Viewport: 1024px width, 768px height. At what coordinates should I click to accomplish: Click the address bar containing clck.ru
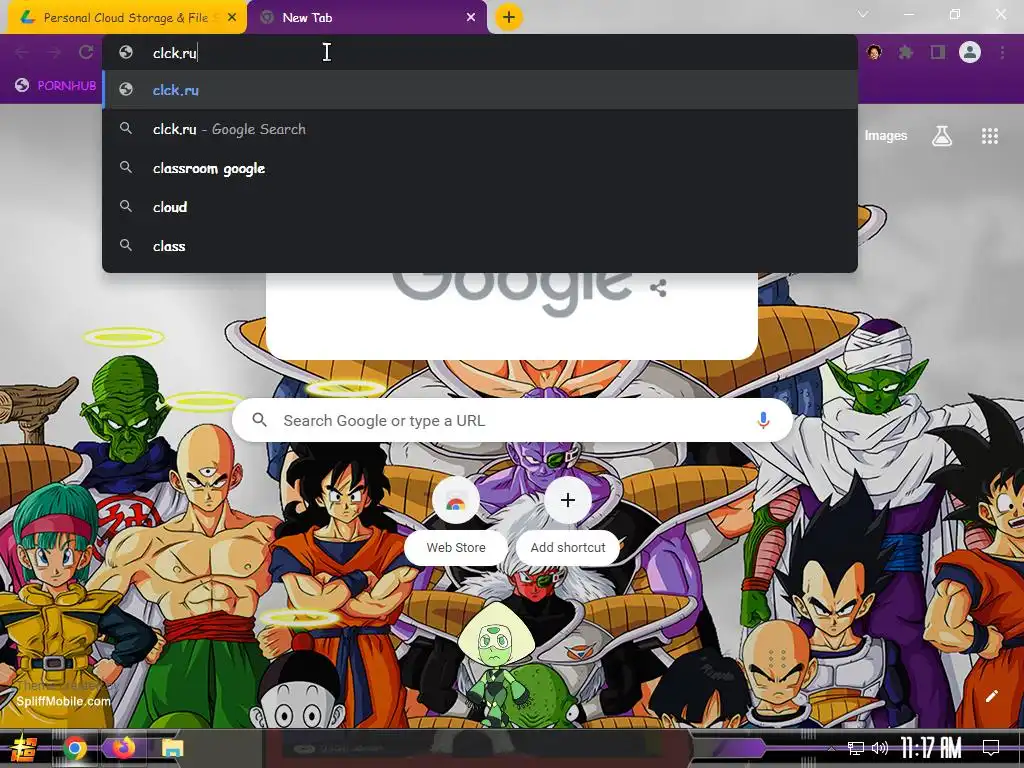[480, 52]
